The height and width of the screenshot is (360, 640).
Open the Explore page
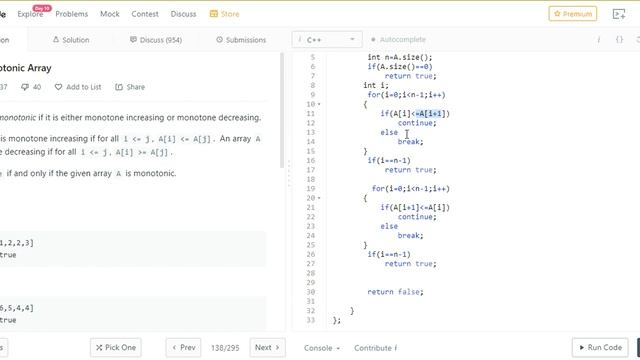click(30, 14)
